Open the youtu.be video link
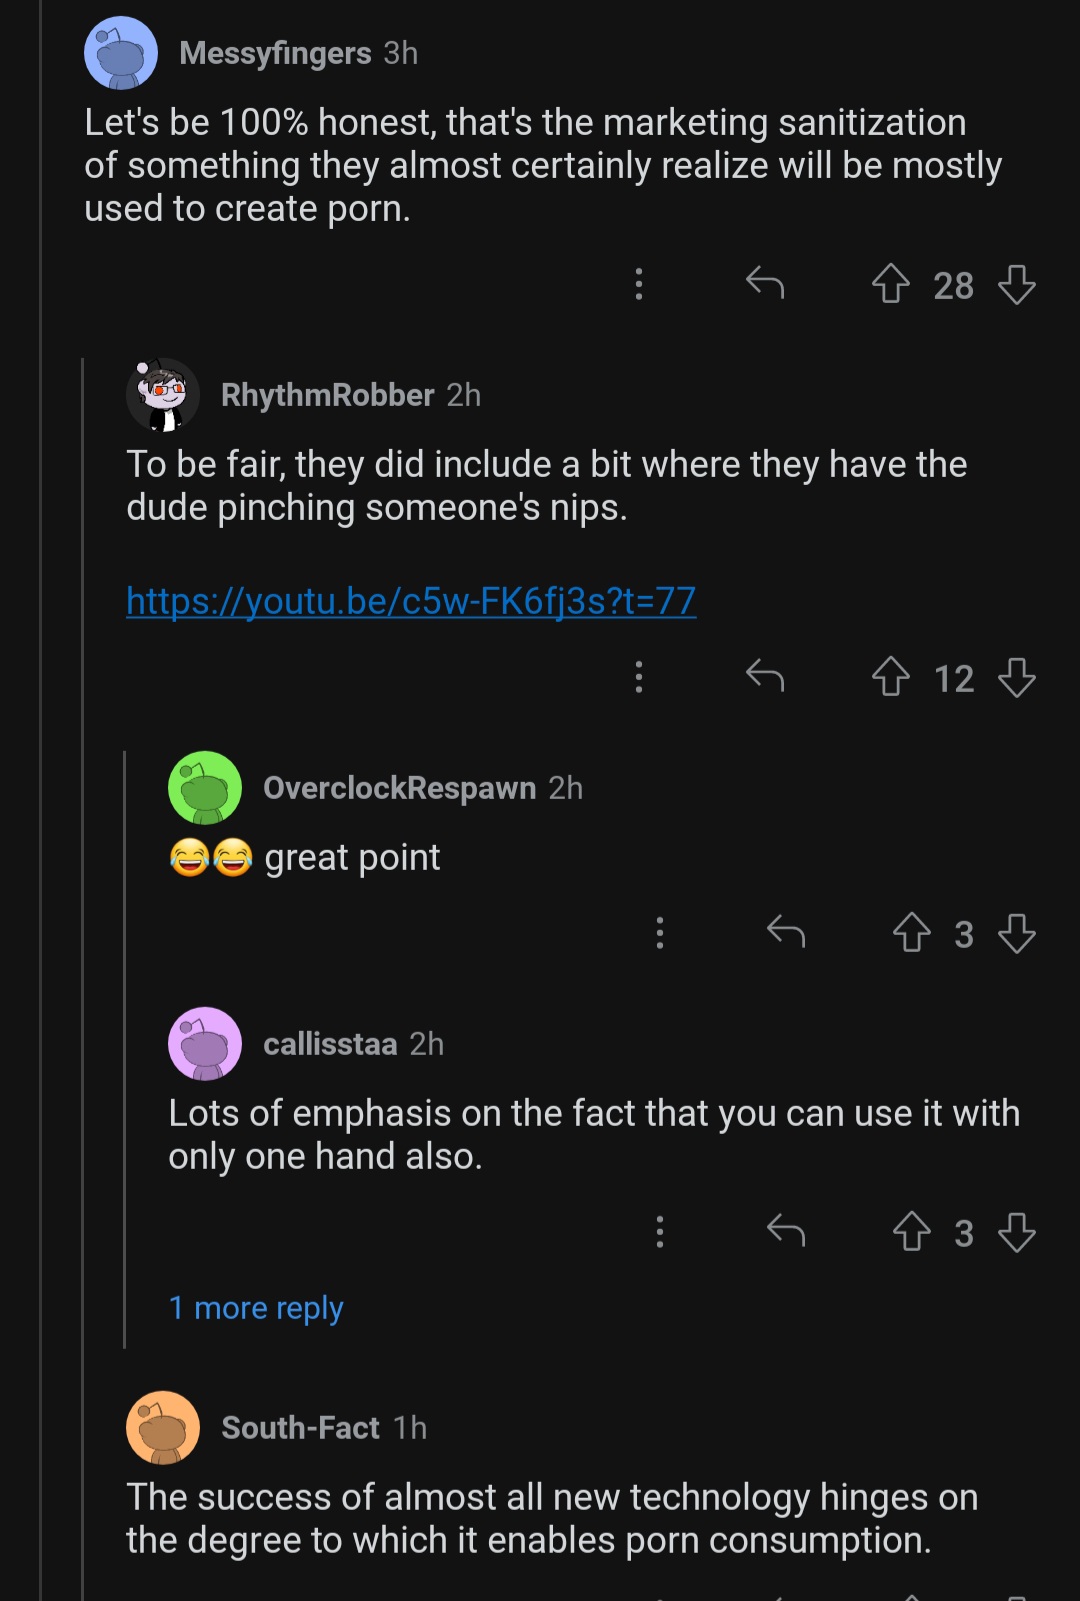This screenshot has width=1080, height=1601. point(411,601)
